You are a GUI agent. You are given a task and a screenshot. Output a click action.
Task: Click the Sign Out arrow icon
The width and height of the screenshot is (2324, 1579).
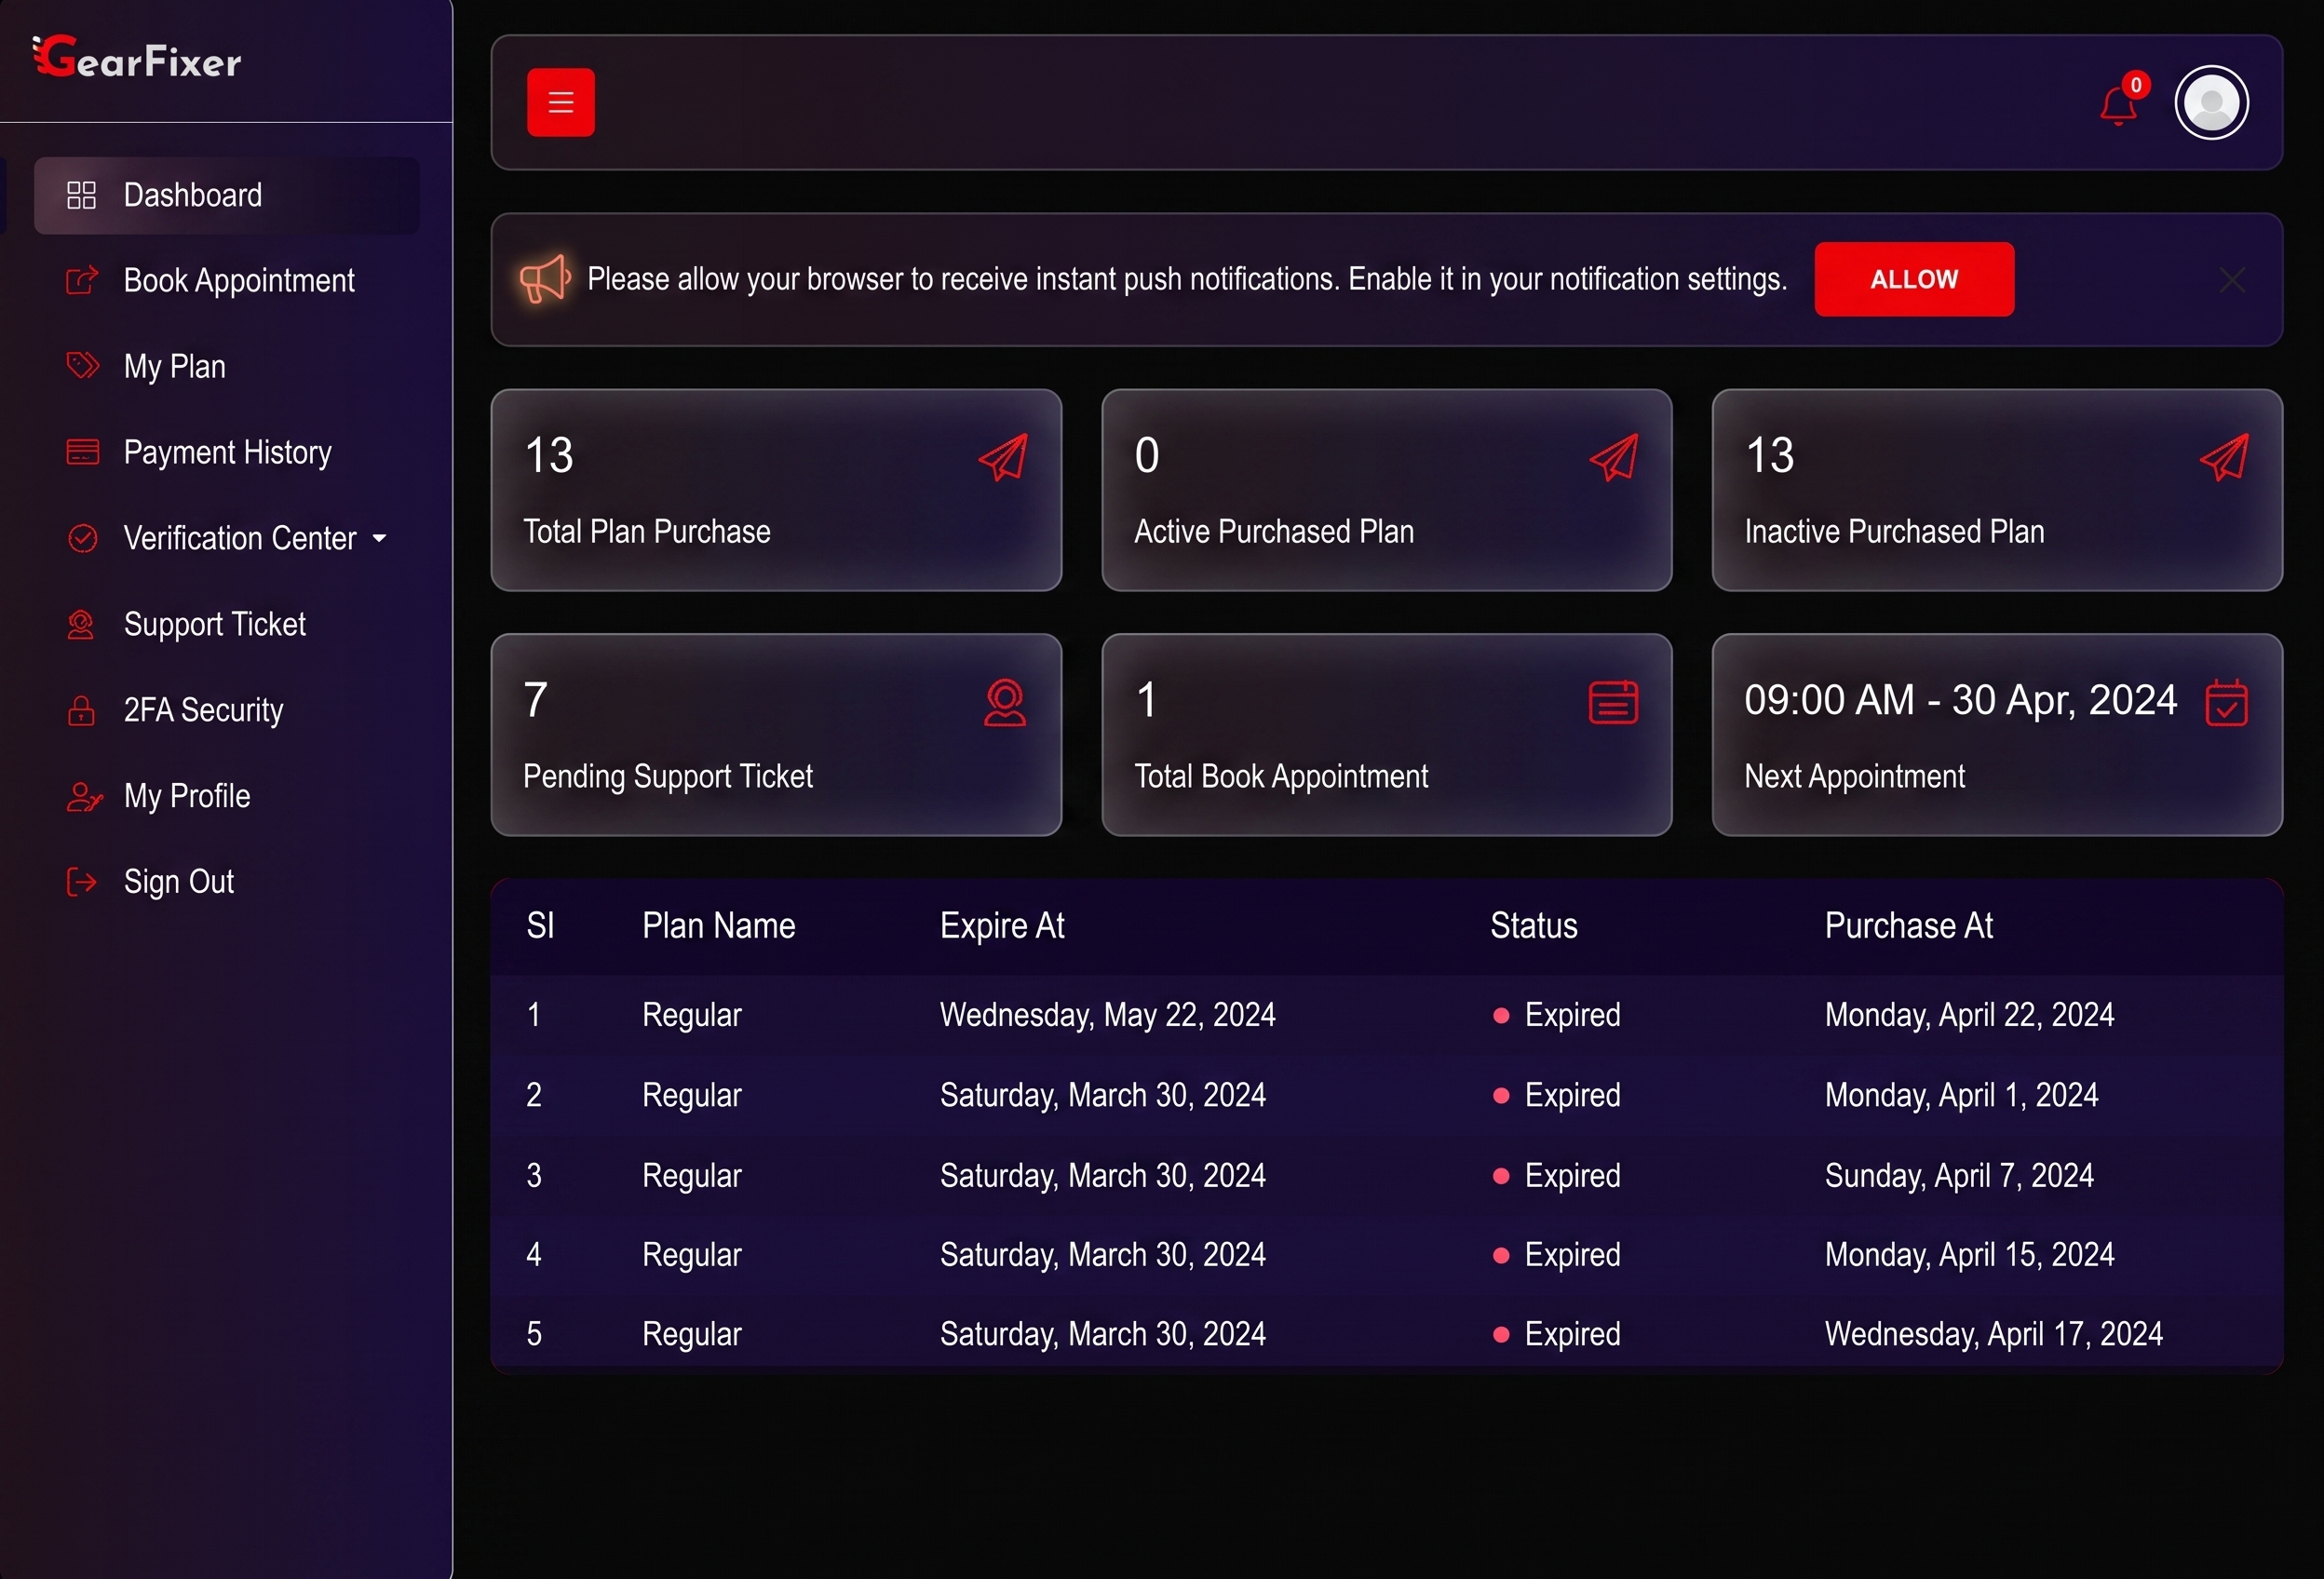pyautogui.click(x=81, y=882)
